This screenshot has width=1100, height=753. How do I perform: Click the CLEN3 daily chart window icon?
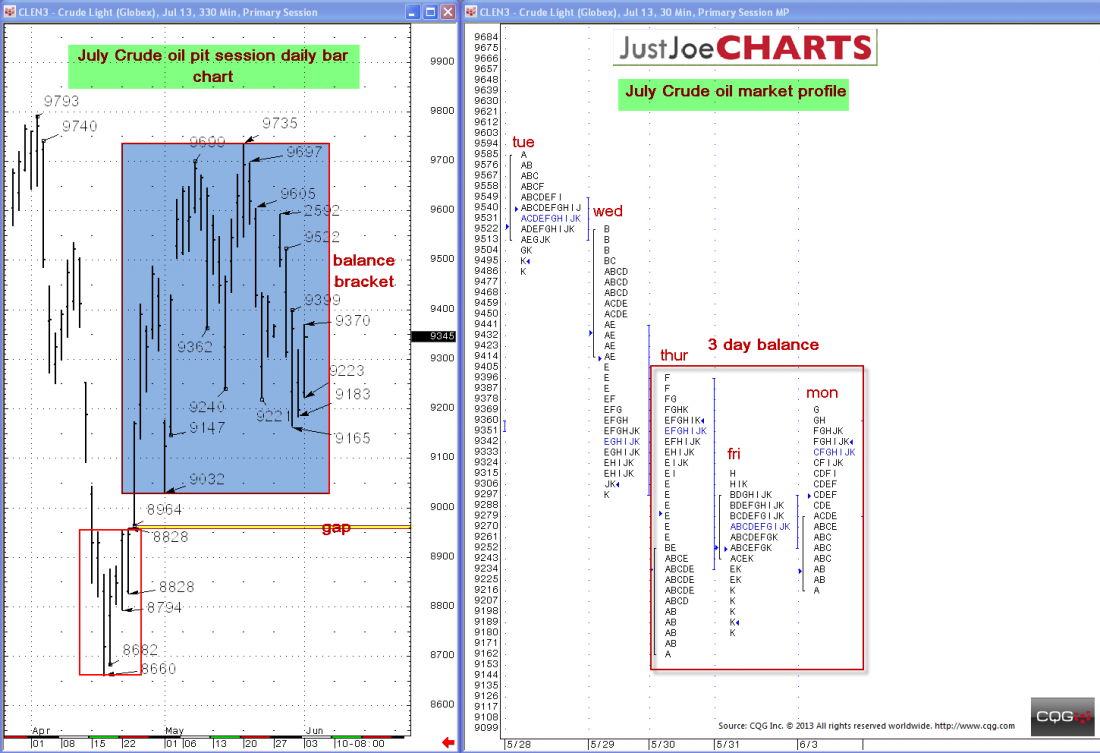pyautogui.click(x=9, y=12)
